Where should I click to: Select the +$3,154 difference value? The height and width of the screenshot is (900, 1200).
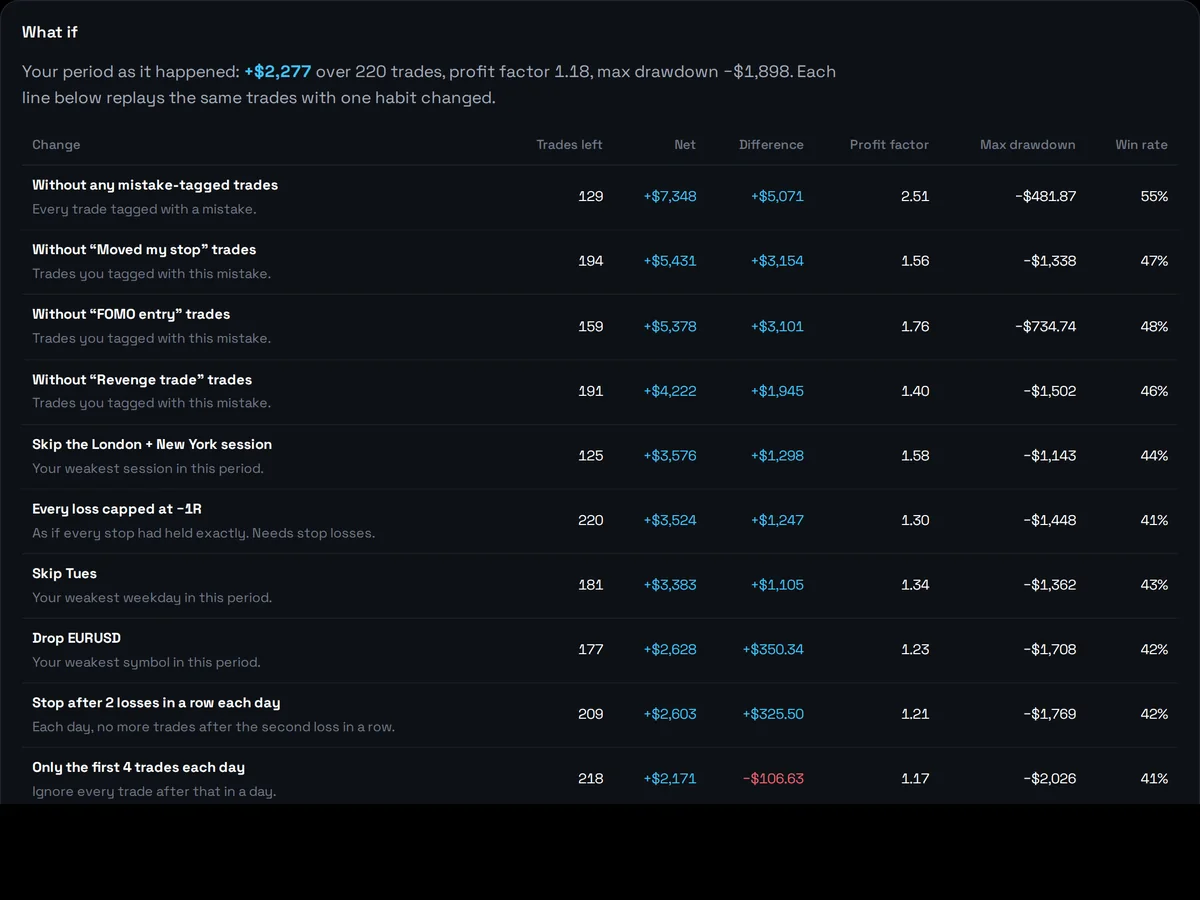pos(777,261)
